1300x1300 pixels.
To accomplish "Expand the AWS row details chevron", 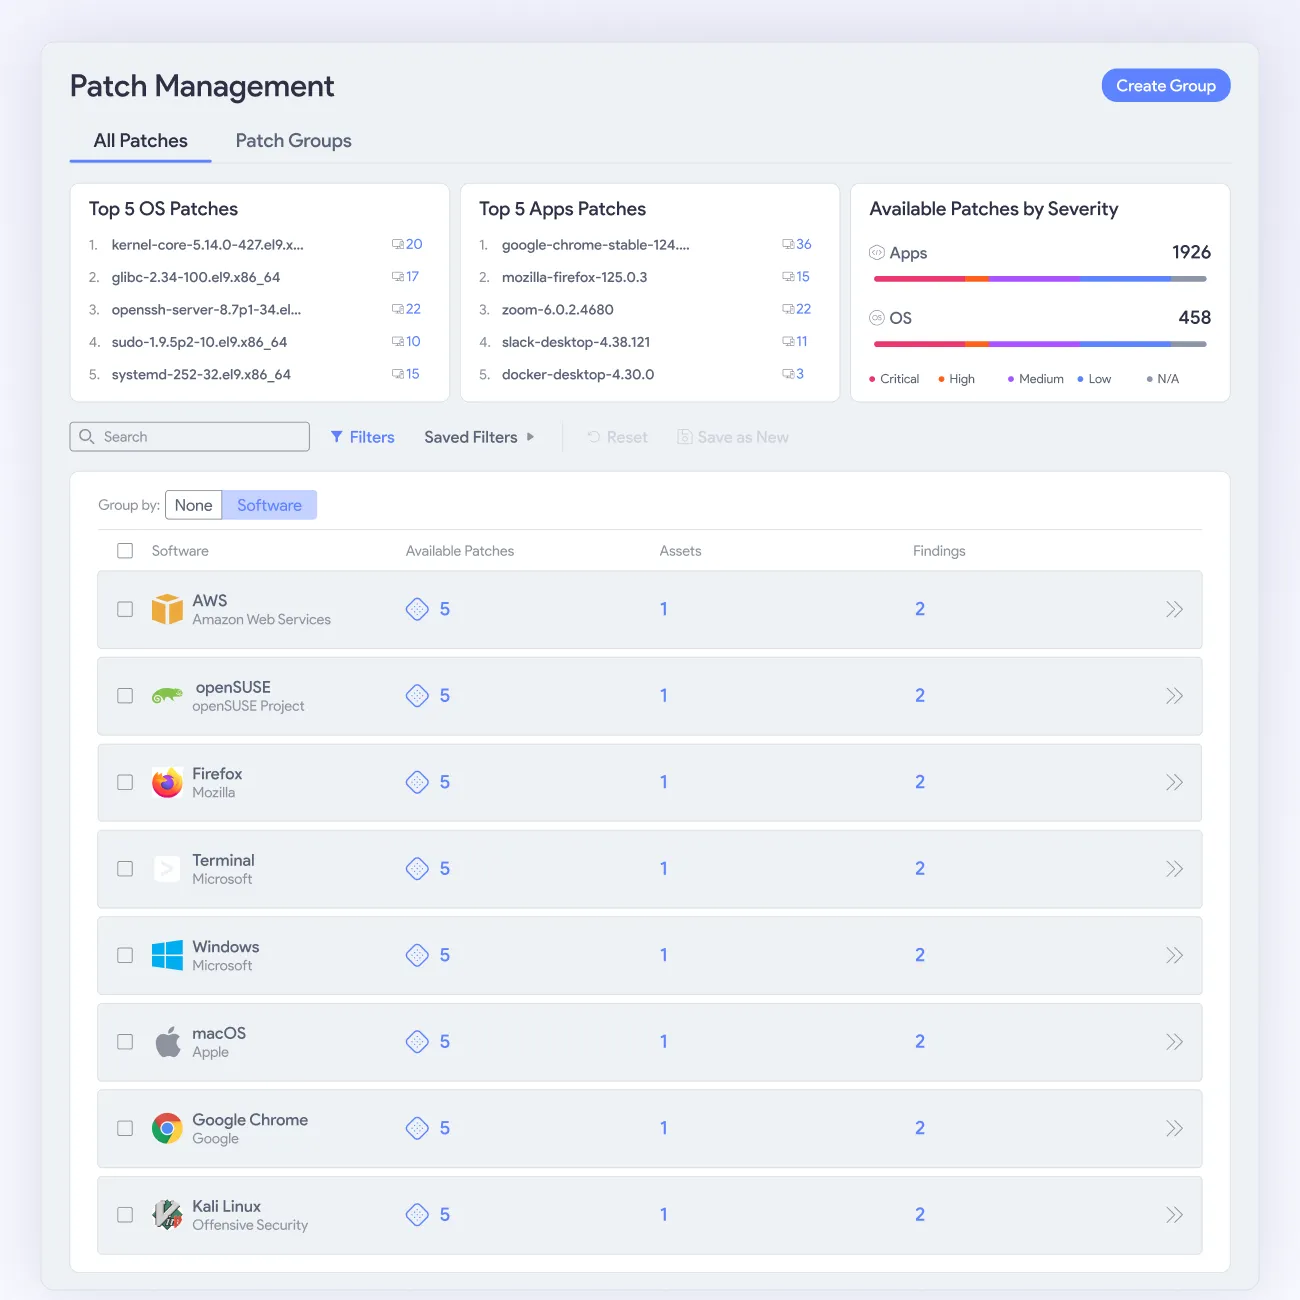I will point(1174,609).
